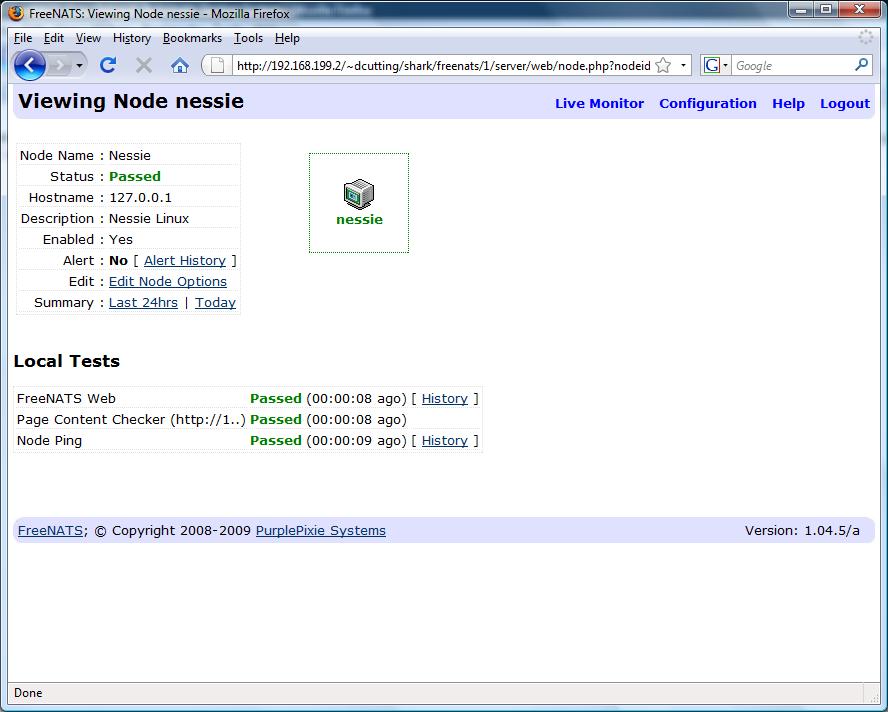Open the Live Monitor page
888x712 pixels.
click(x=599, y=103)
